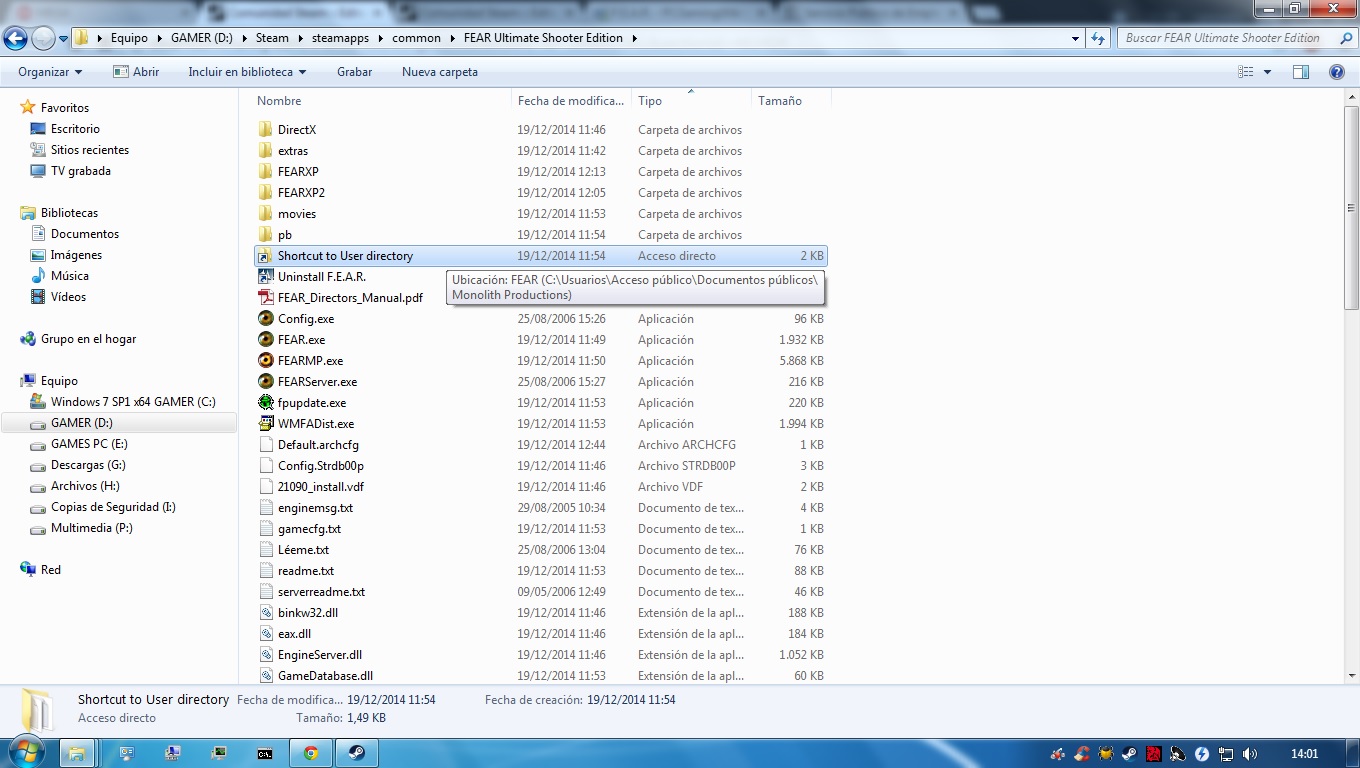Switch to Steam on the taskbar
The image size is (1360, 768).
(x=357, y=753)
